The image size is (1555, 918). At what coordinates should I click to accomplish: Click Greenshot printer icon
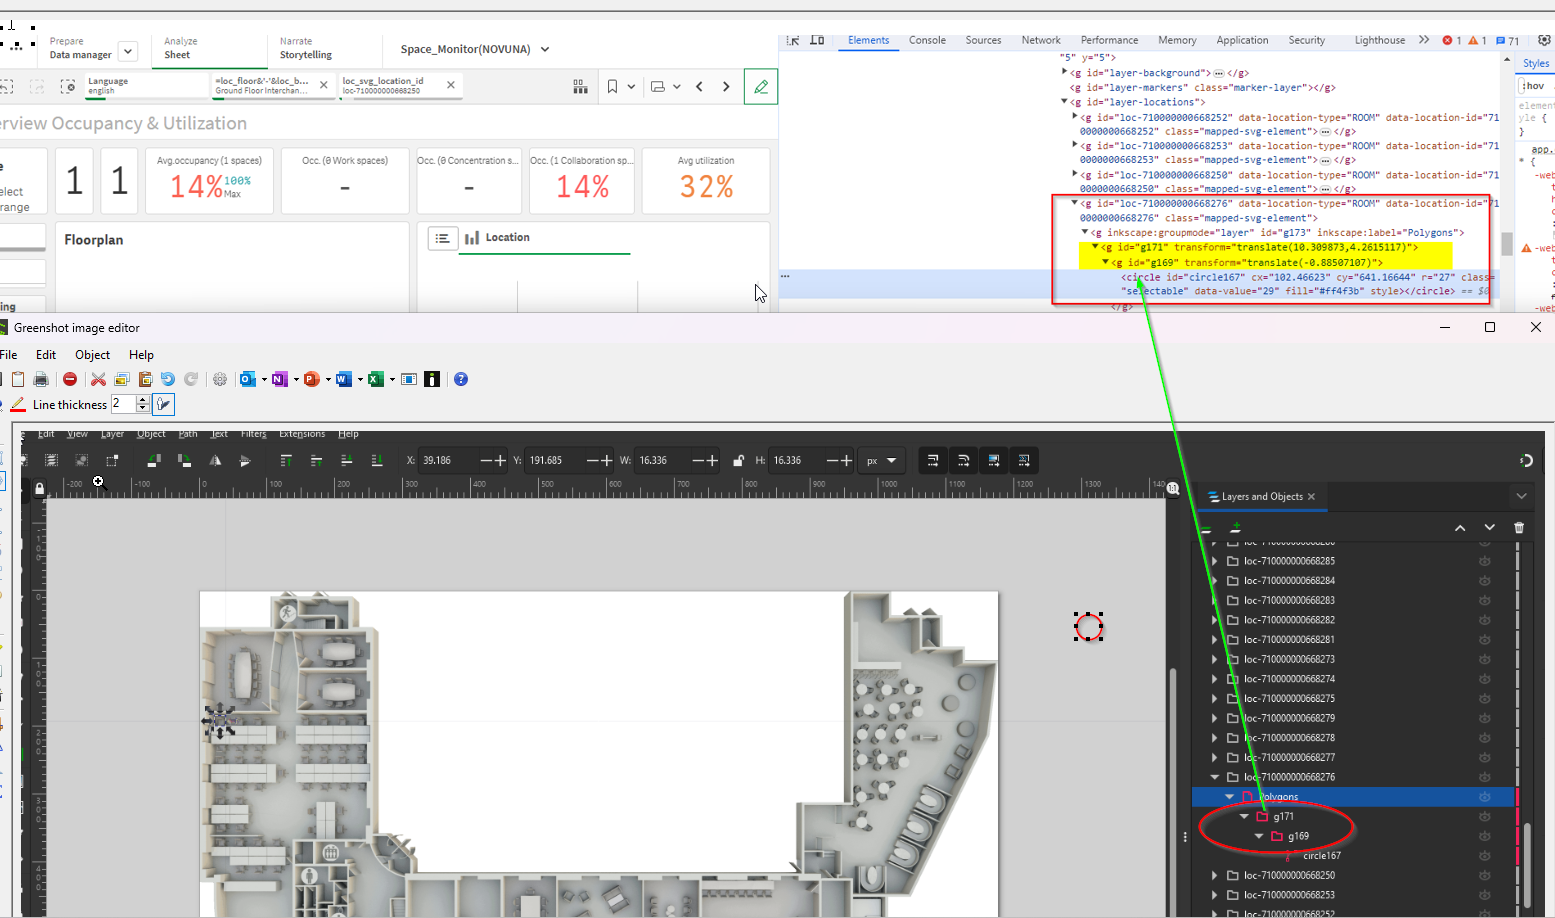pos(41,379)
